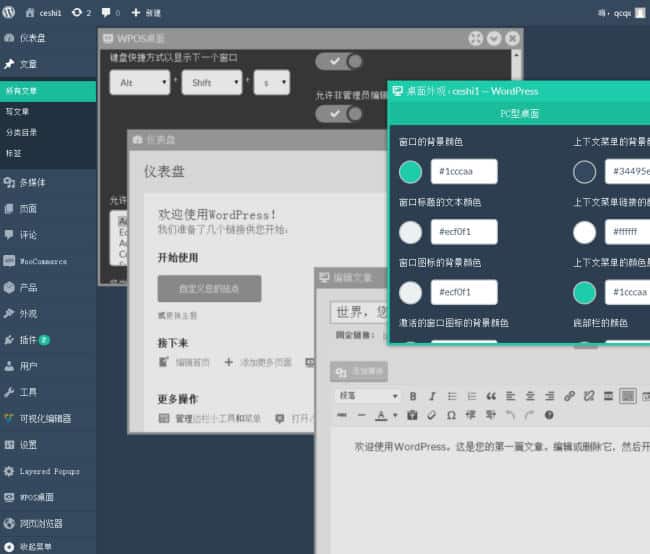The height and width of the screenshot is (554, 650).
Task: Open the 段落 paragraph format dropdown
Action: point(368,396)
